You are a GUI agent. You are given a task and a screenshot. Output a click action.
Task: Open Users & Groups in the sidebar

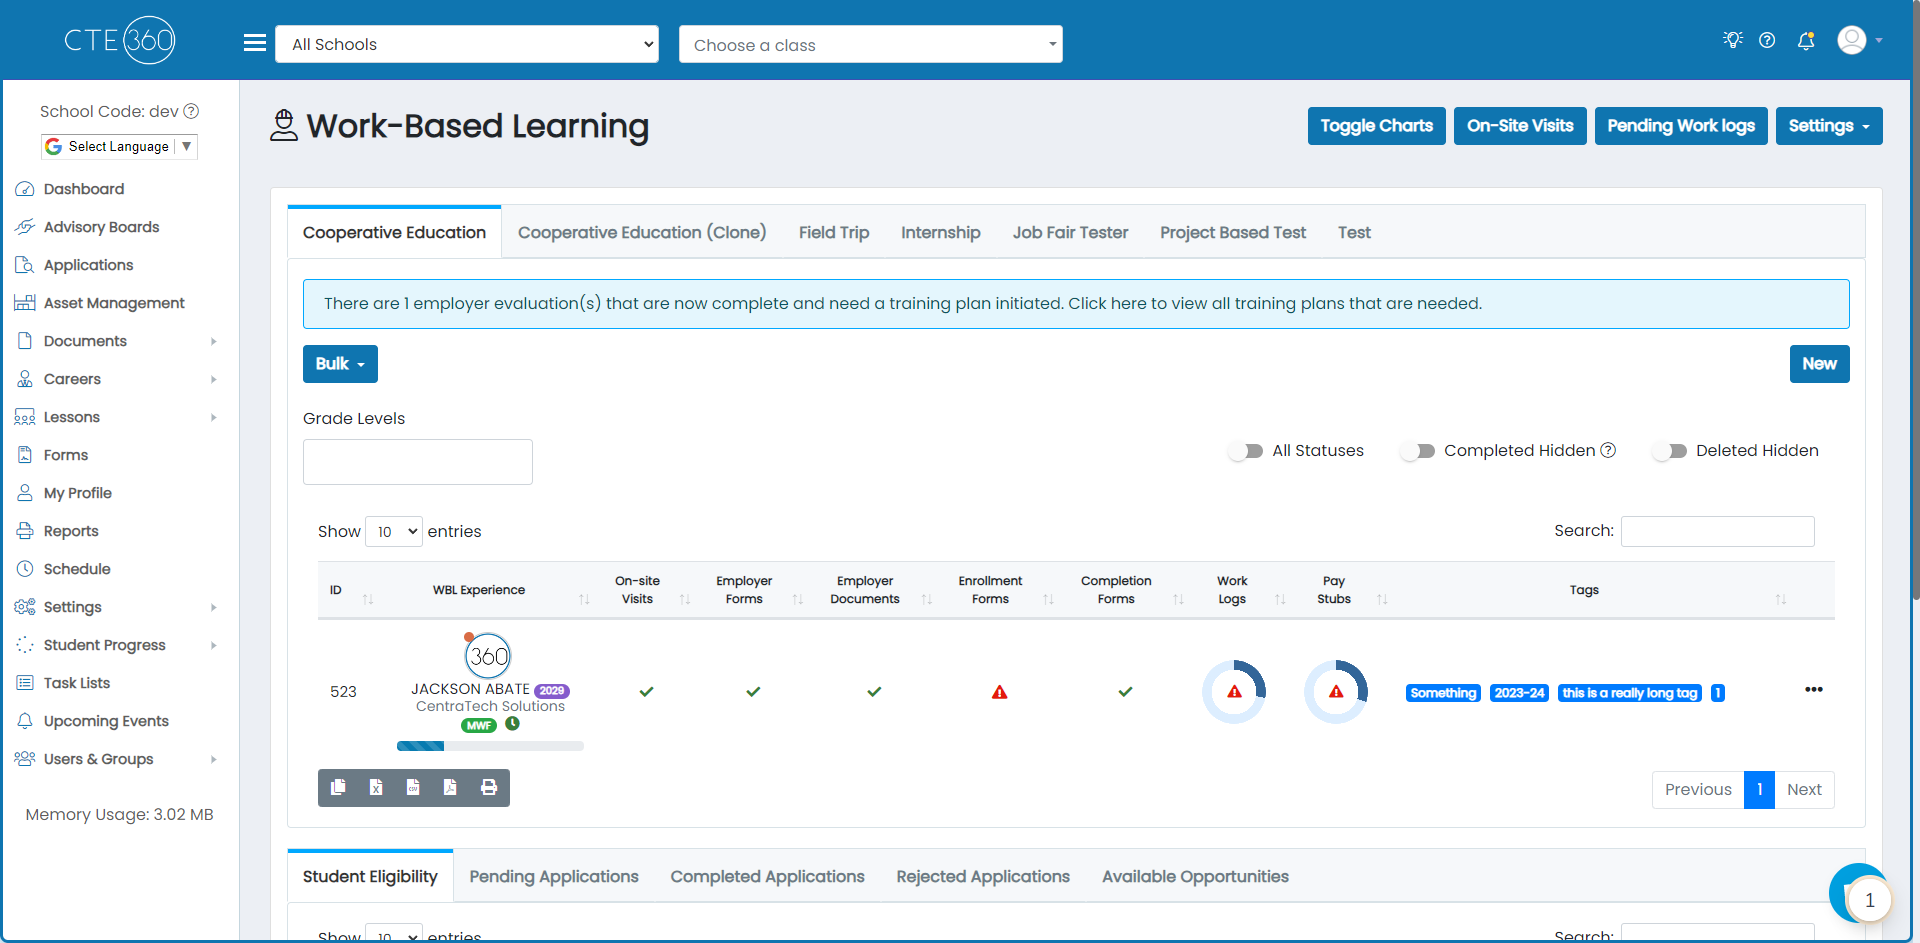117,759
